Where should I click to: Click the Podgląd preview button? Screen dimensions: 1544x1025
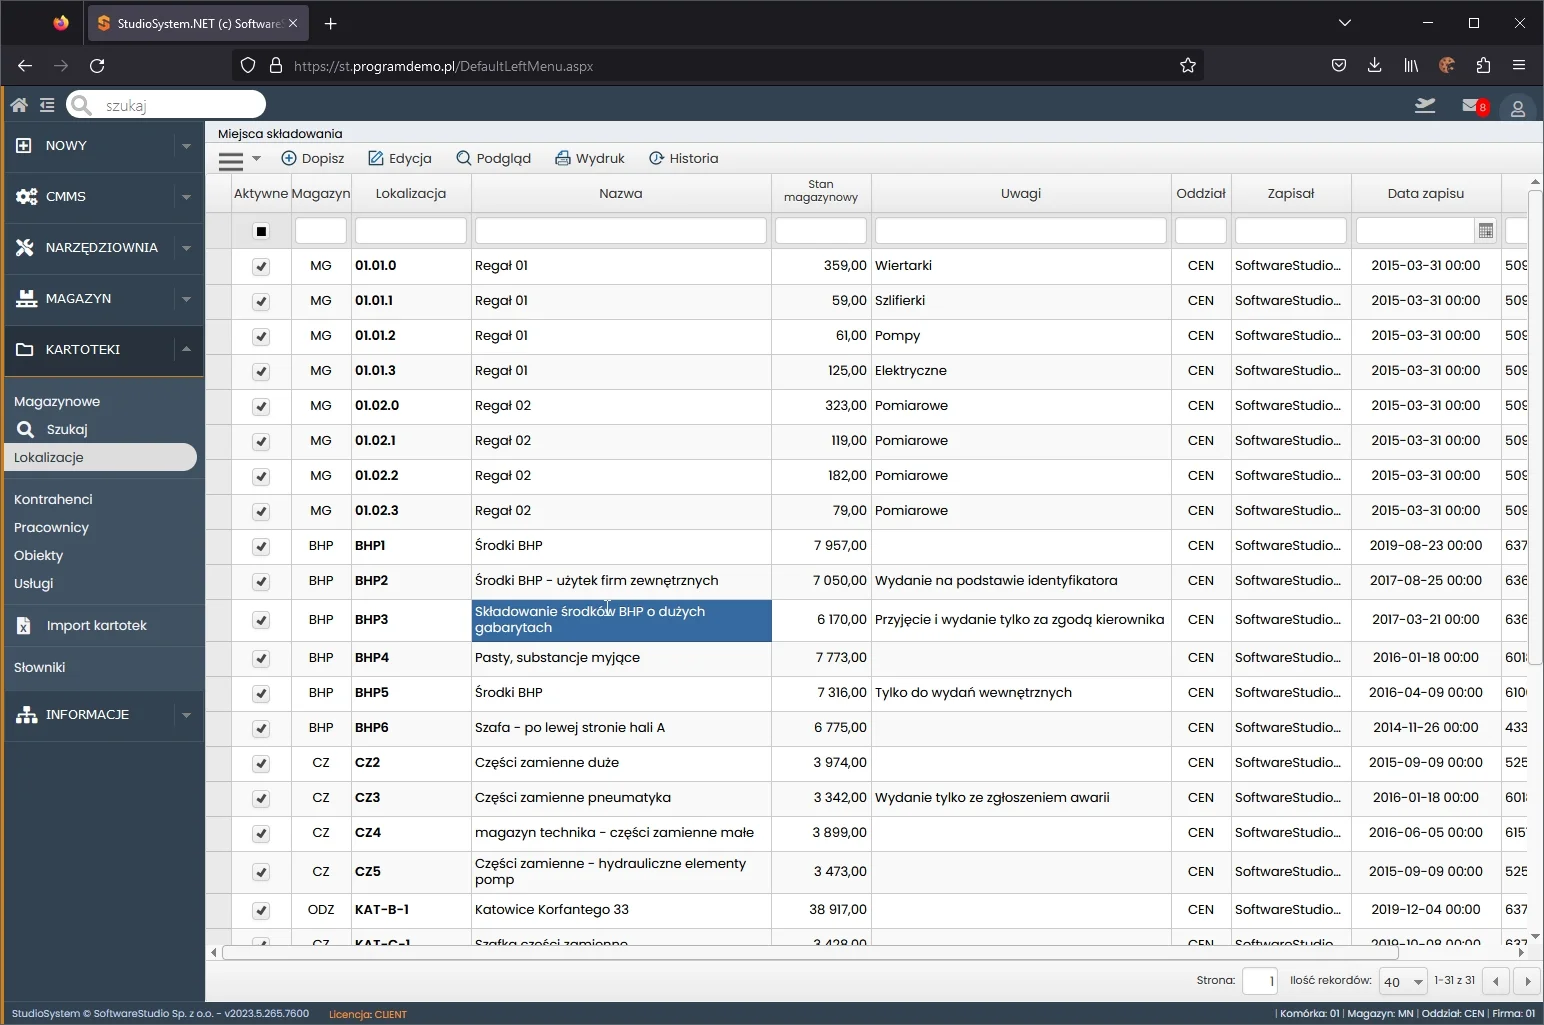493,158
